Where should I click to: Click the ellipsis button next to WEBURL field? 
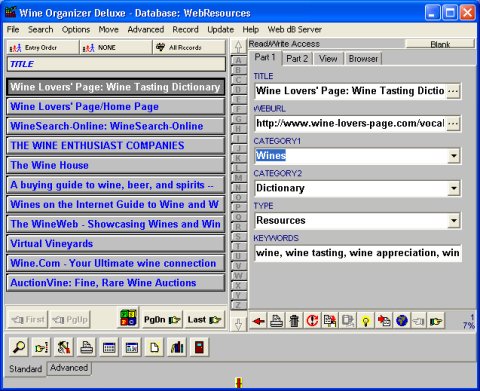point(453,124)
